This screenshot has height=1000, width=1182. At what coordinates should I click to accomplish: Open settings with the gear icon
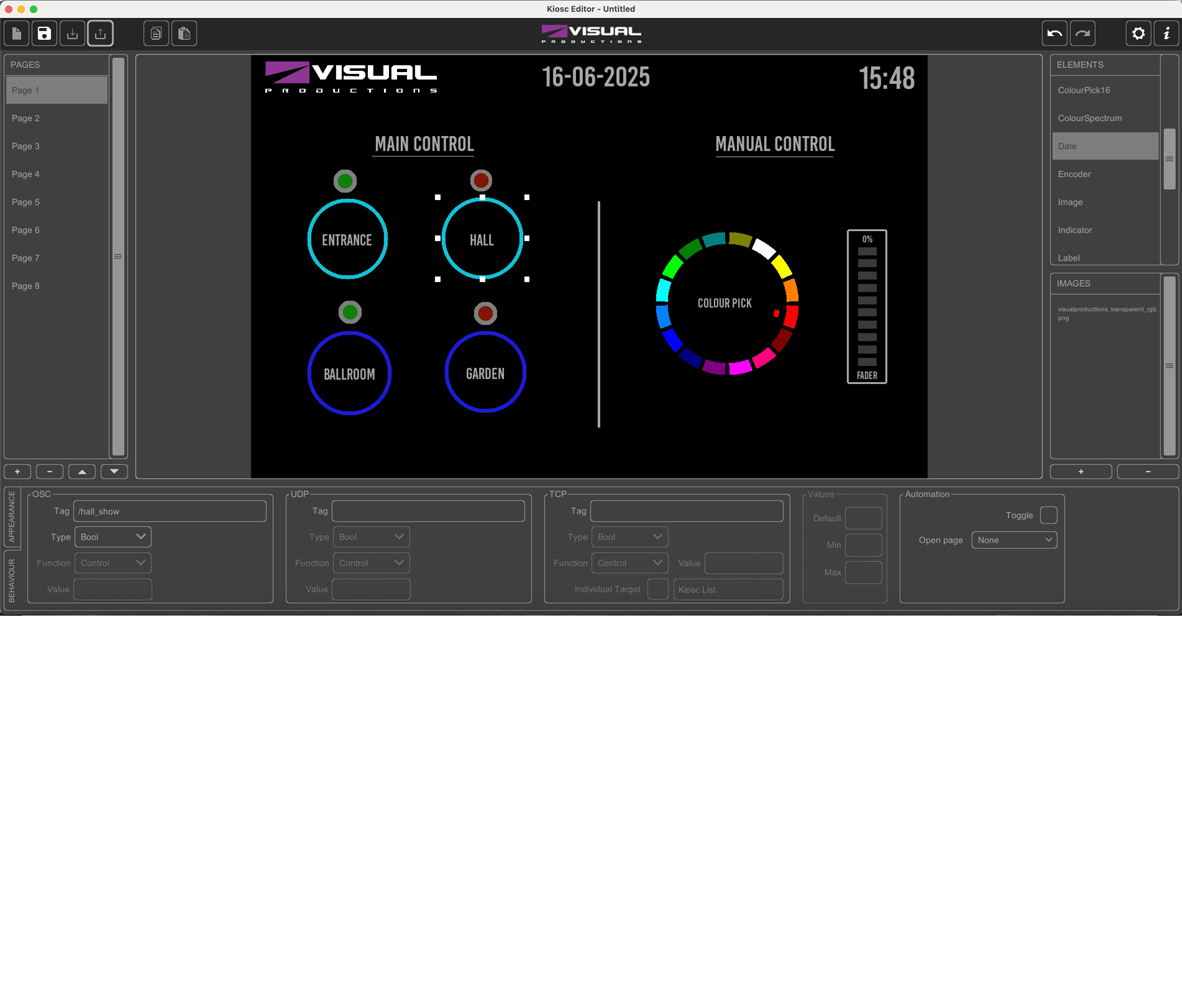(1138, 34)
